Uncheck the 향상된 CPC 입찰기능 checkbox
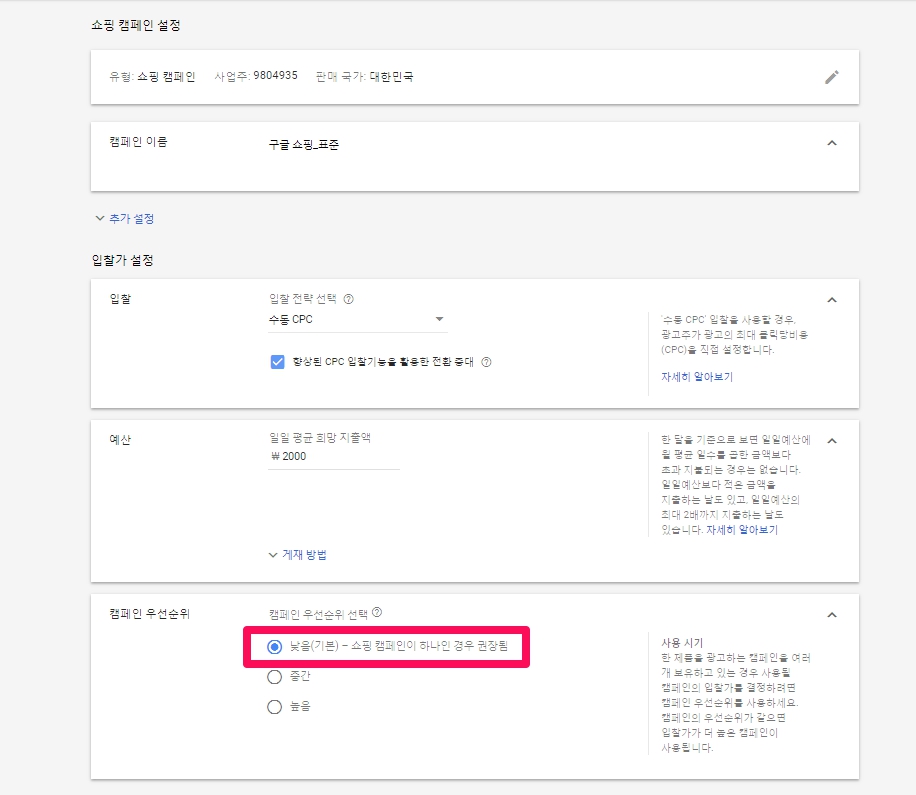The height and width of the screenshot is (795, 916). 278,362
